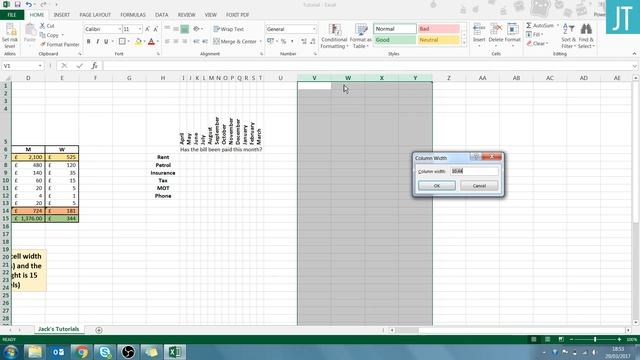Click the Column width input field

pyautogui.click(x=474, y=171)
